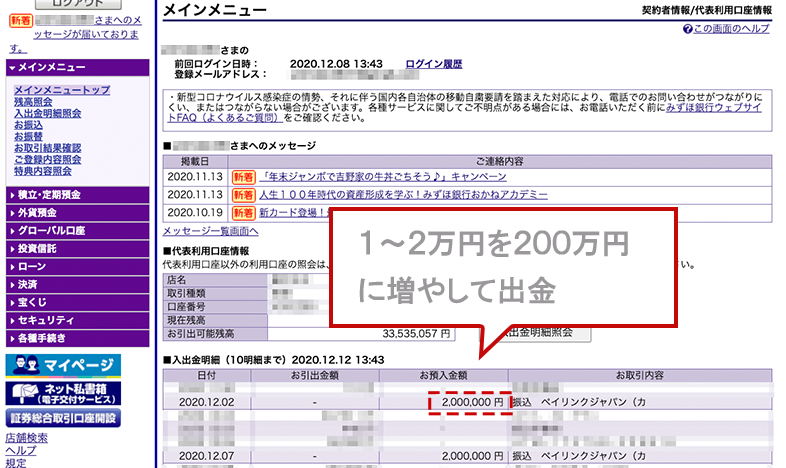Open 特典内容照会 link
The image size is (786, 468).
(43, 171)
